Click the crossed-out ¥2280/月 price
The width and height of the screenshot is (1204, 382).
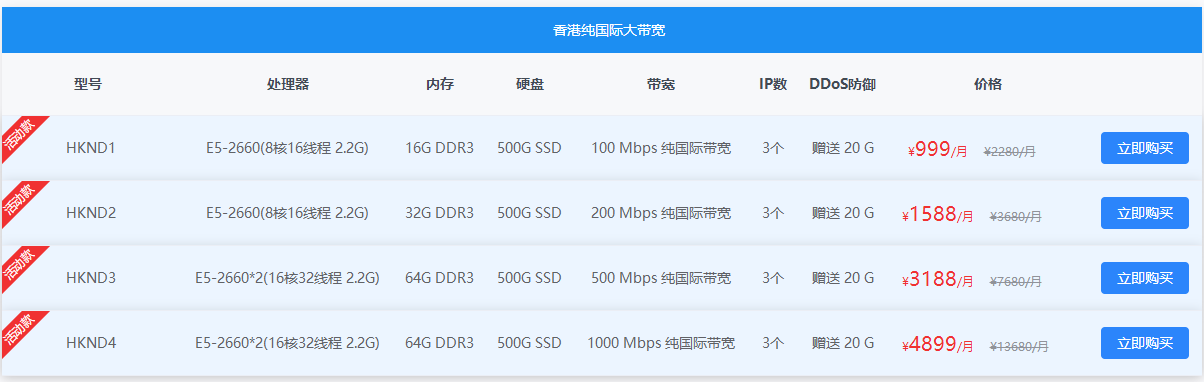[1010, 152]
